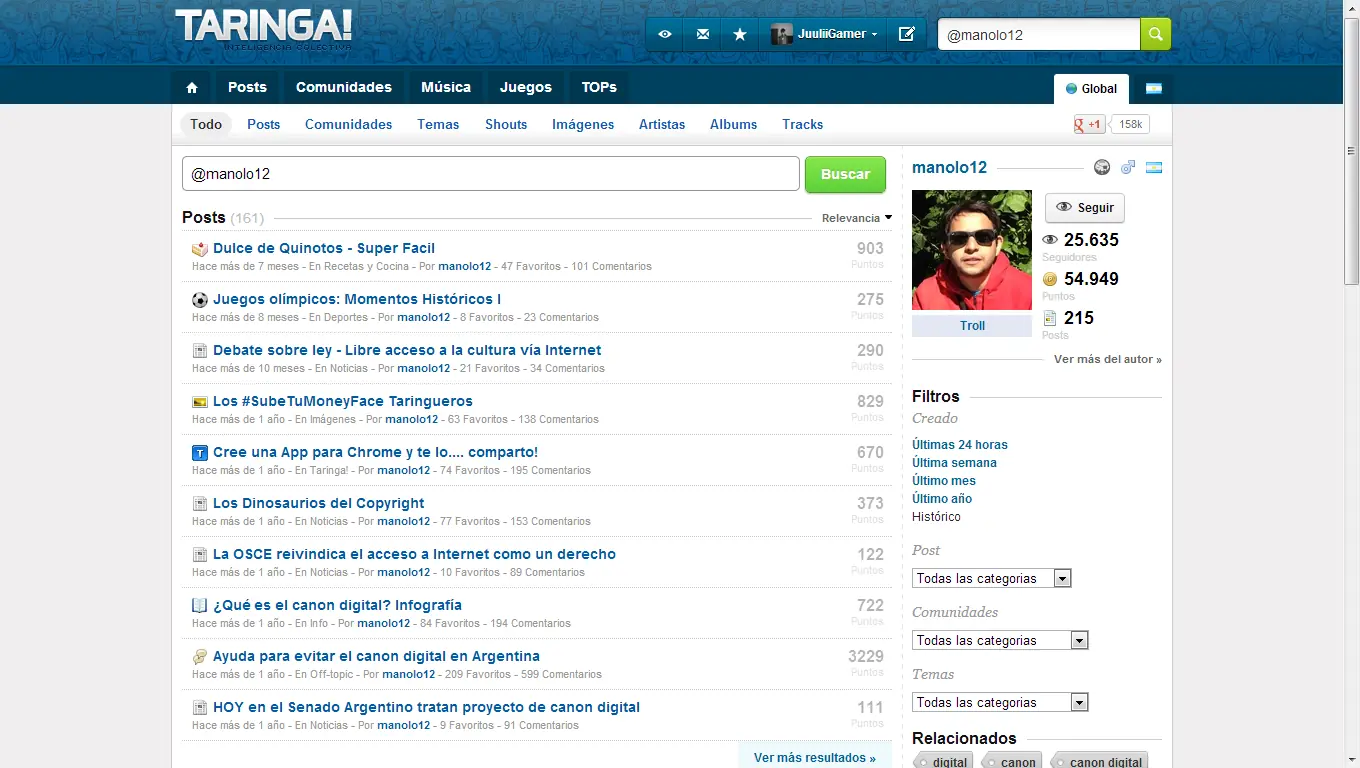This screenshot has height=768, width=1360.
Task: Click the create post pencil icon
Action: [907, 34]
